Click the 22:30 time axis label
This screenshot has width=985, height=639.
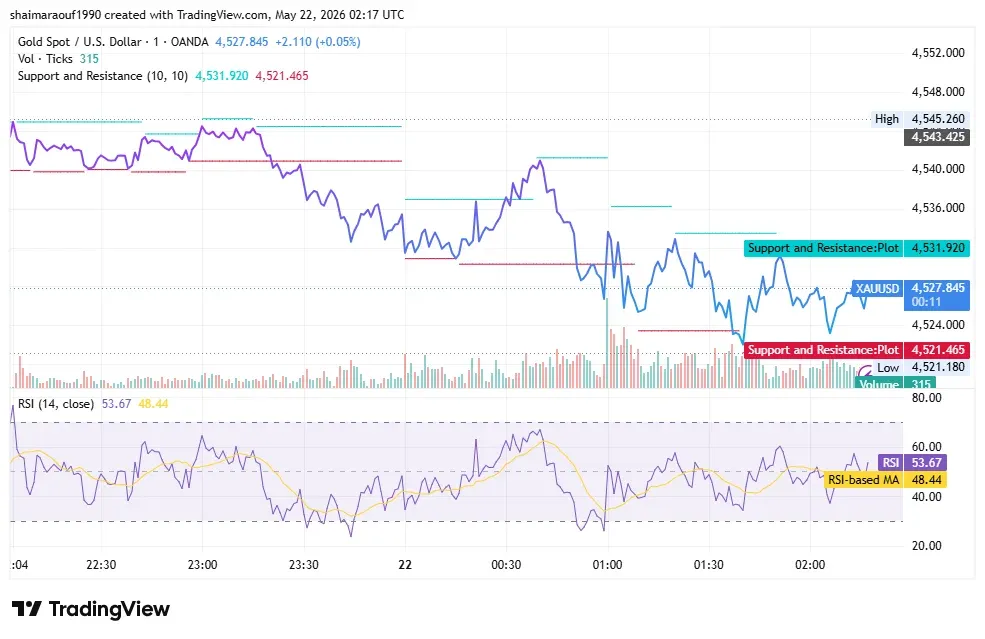click(101, 565)
